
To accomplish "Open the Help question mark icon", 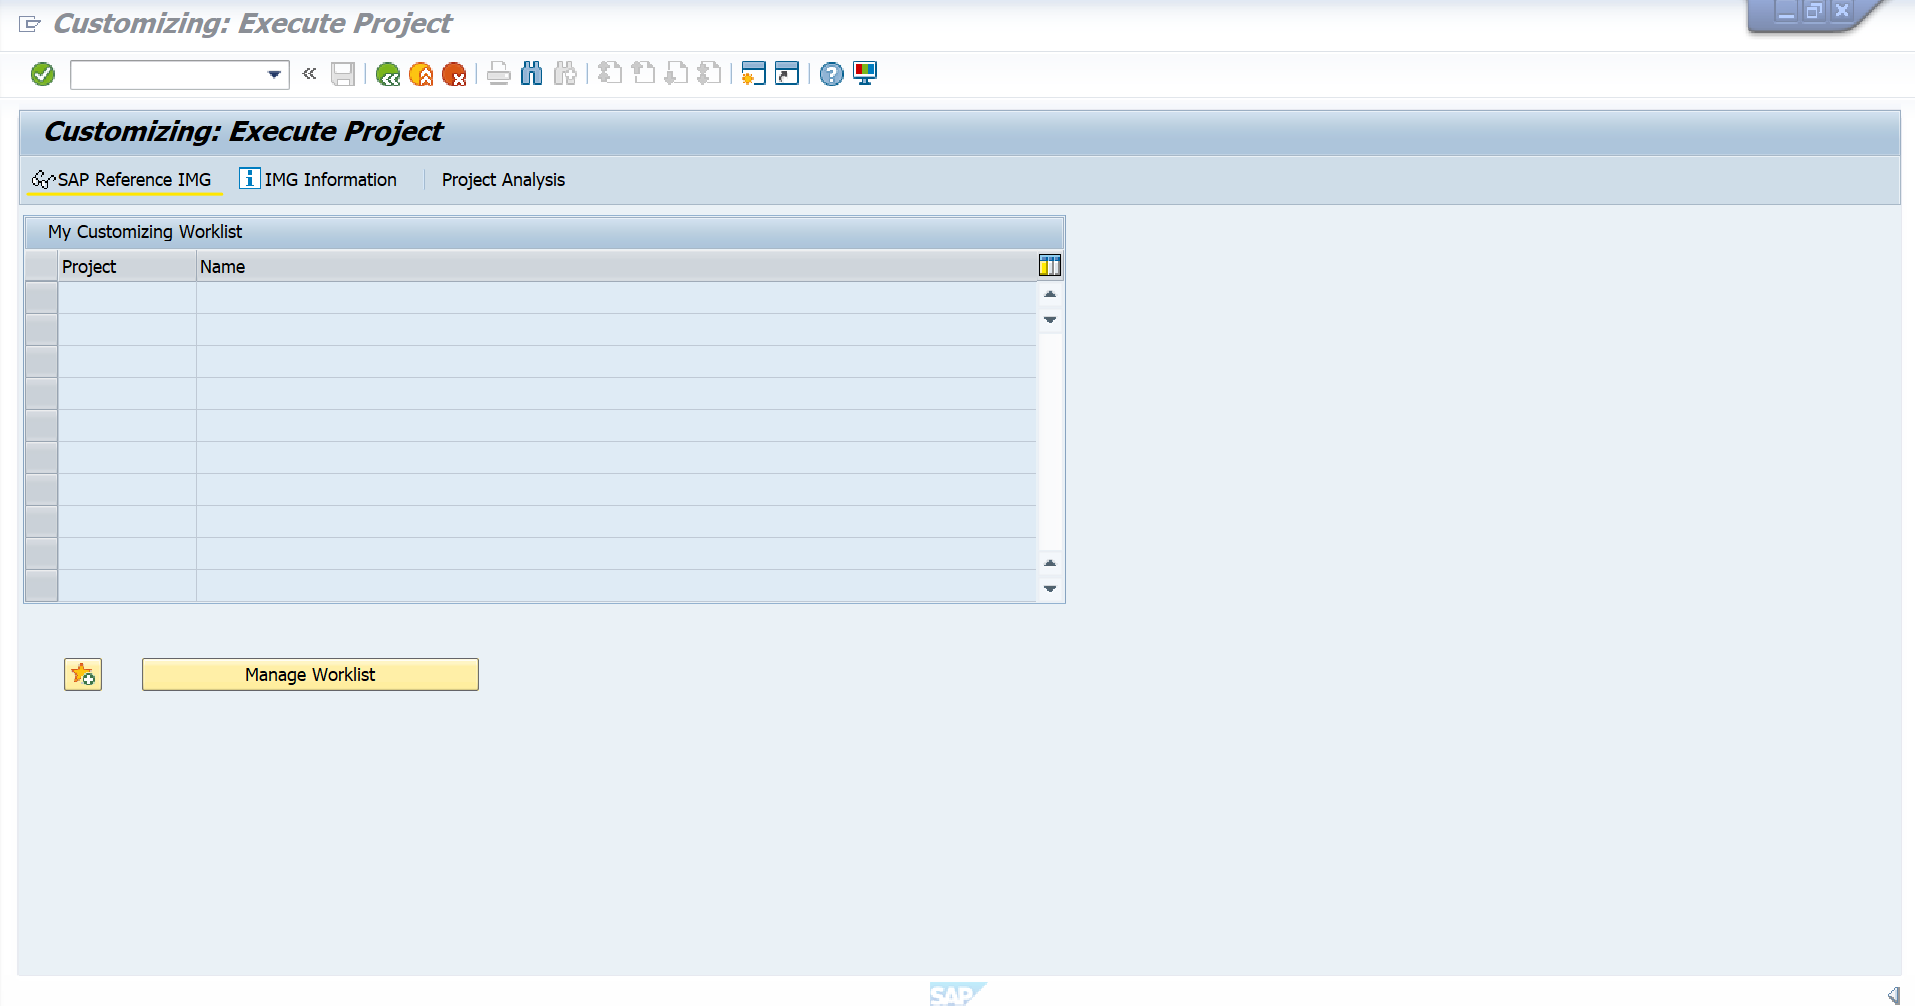I will click(x=831, y=74).
